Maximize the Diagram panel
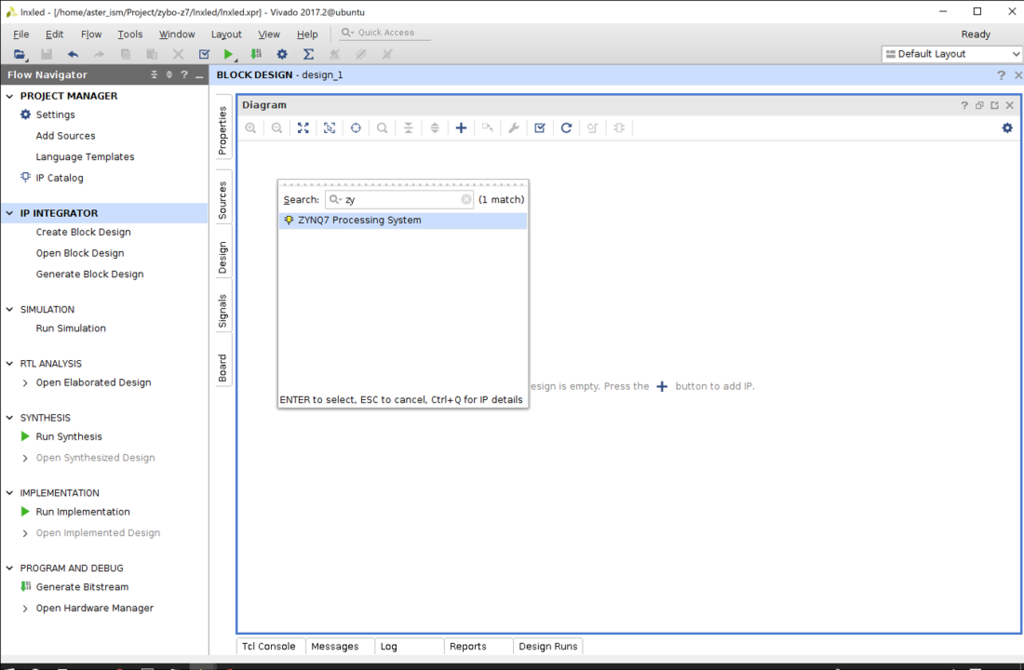This screenshot has width=1024, height=670. 995,105
